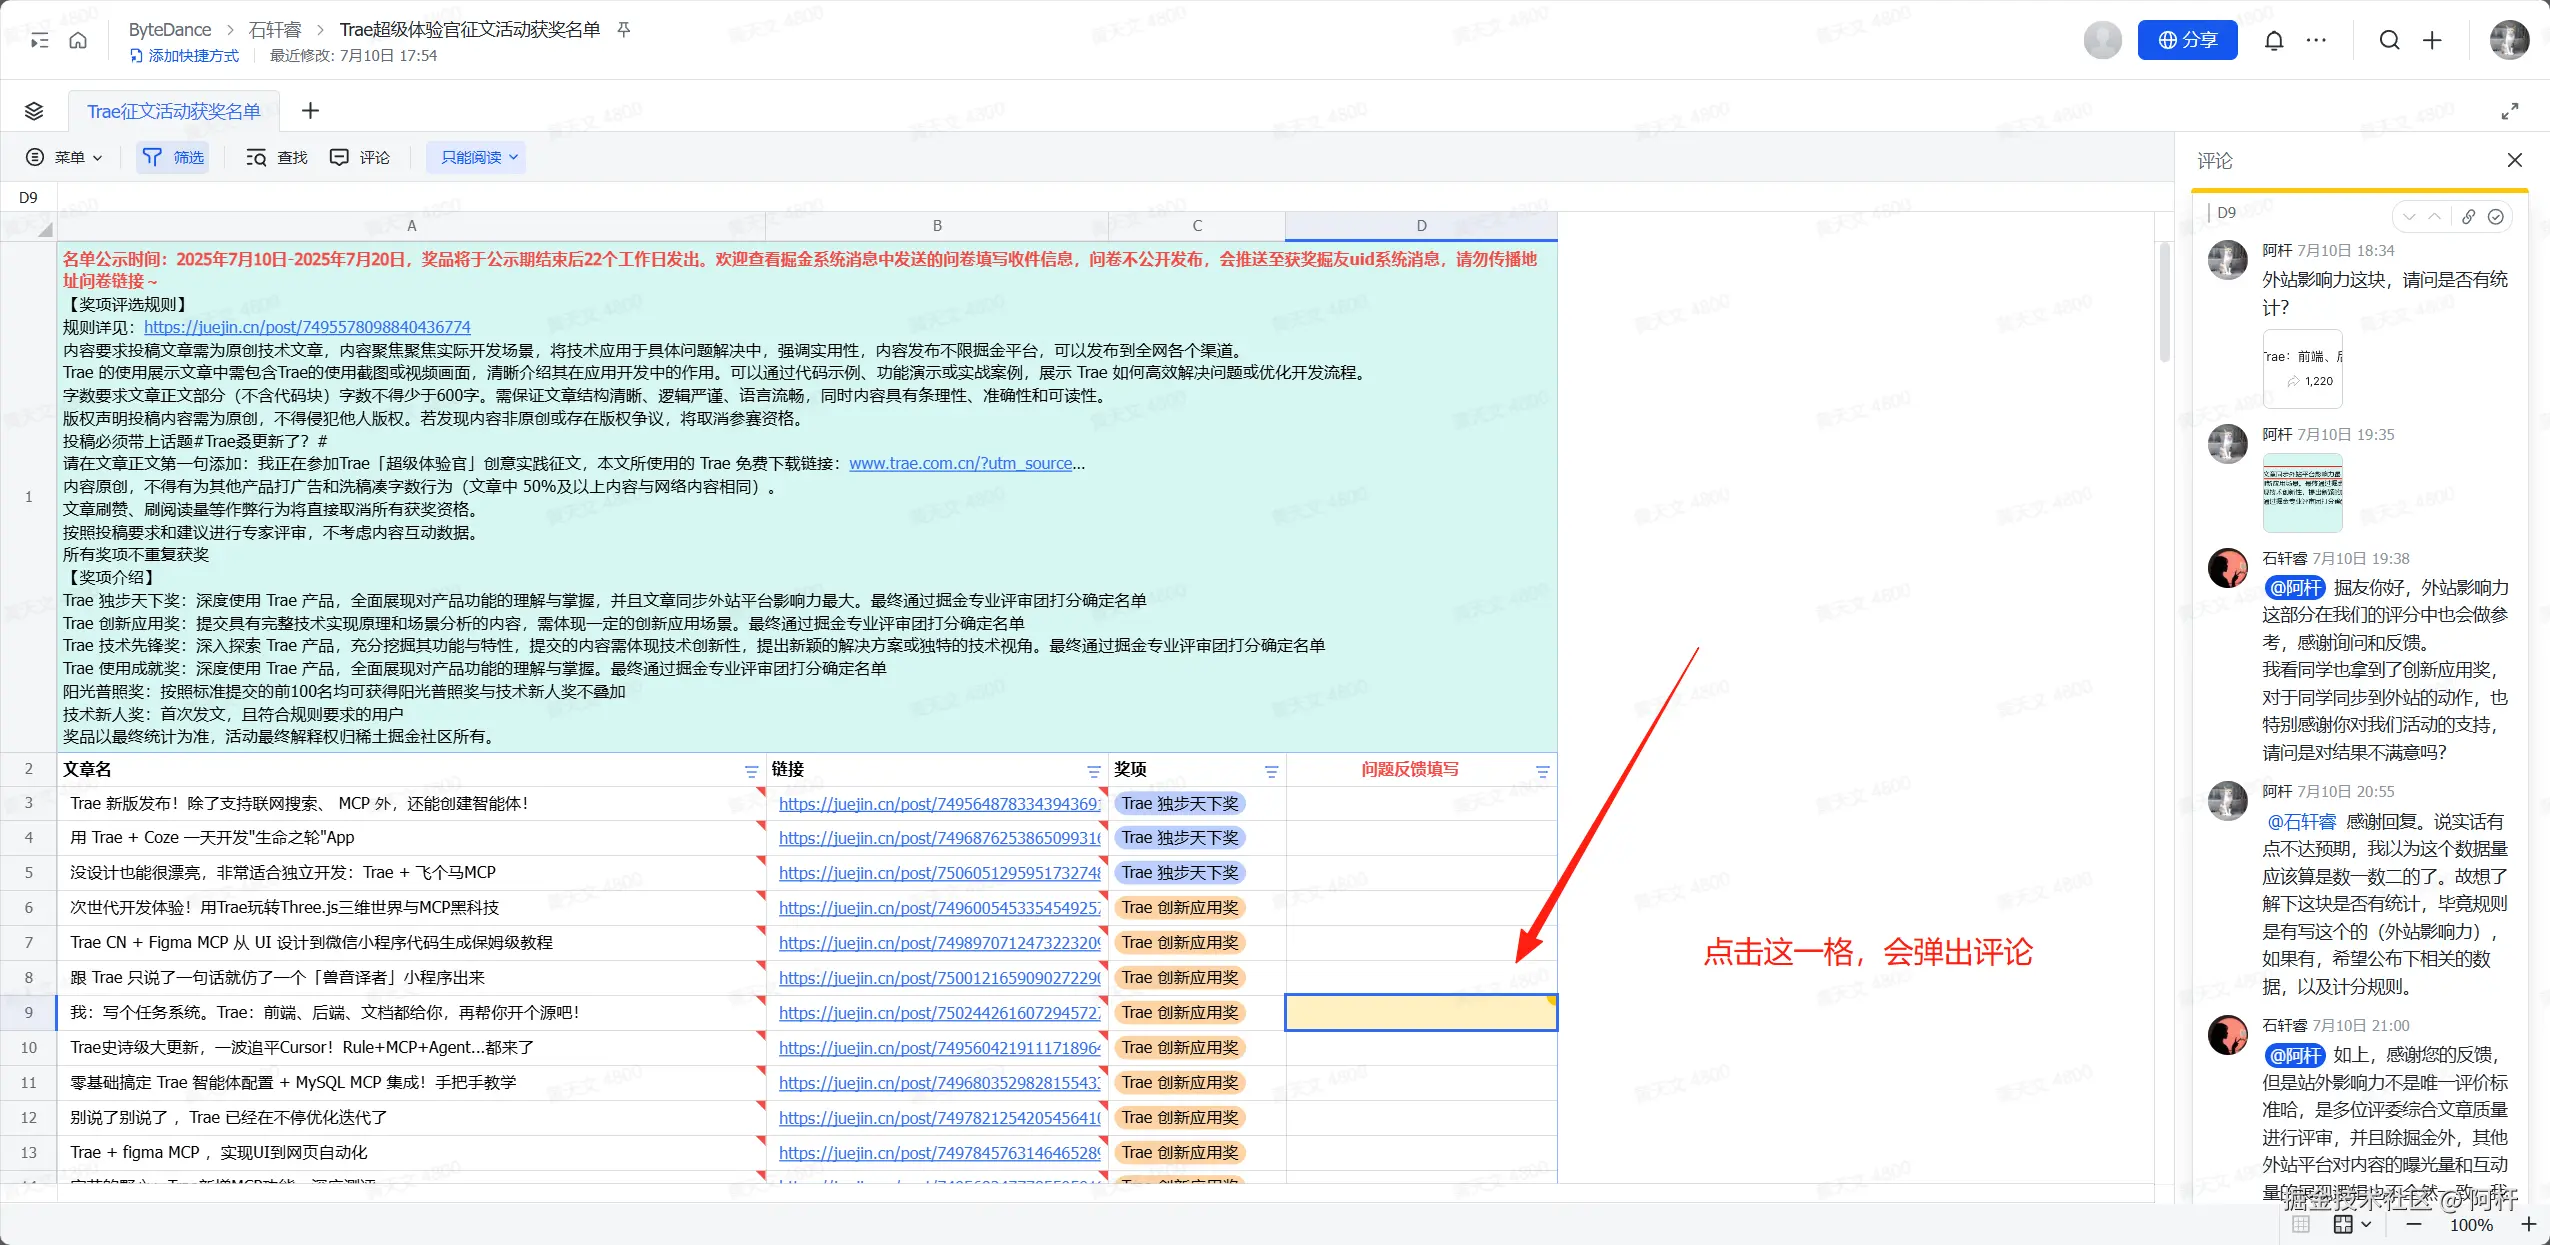Click zoom in plus at bottom right
The height and width of the screenshot is (1245, 2550).
pos(2528,1224)
